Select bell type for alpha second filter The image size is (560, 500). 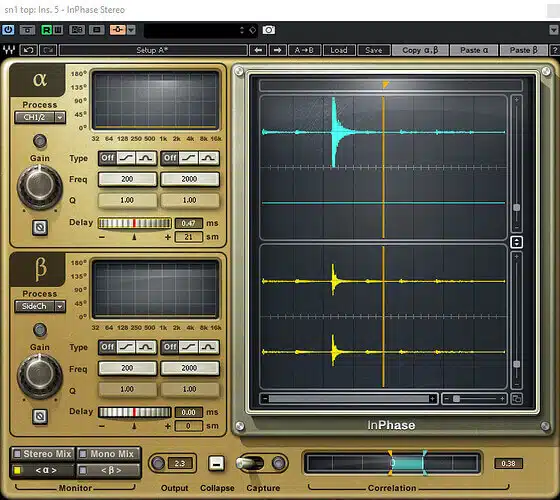(209, 158)
